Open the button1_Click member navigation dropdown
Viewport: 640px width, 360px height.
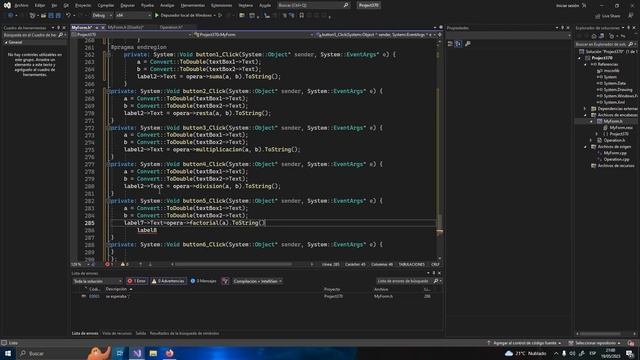point(376,35)
